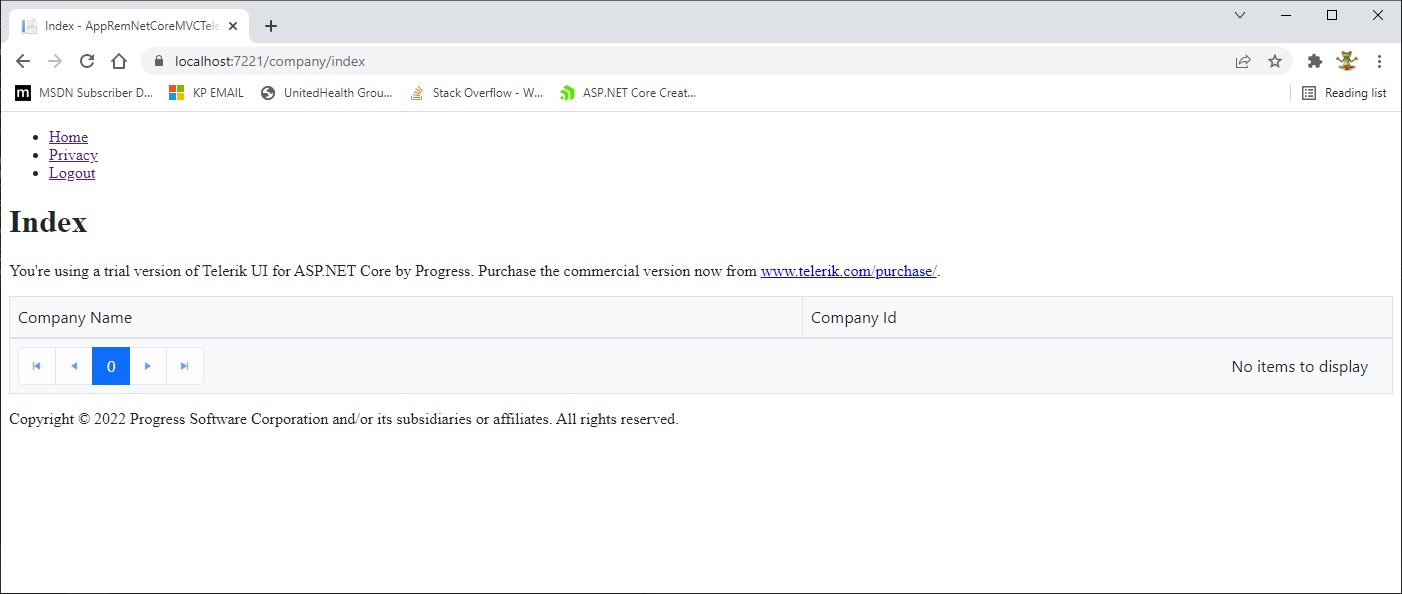This screenshot has height=594, width=1402.
Task: Visit www.telerik.com/purchase link
Action: pyautogui.click(x=848, y=271)
